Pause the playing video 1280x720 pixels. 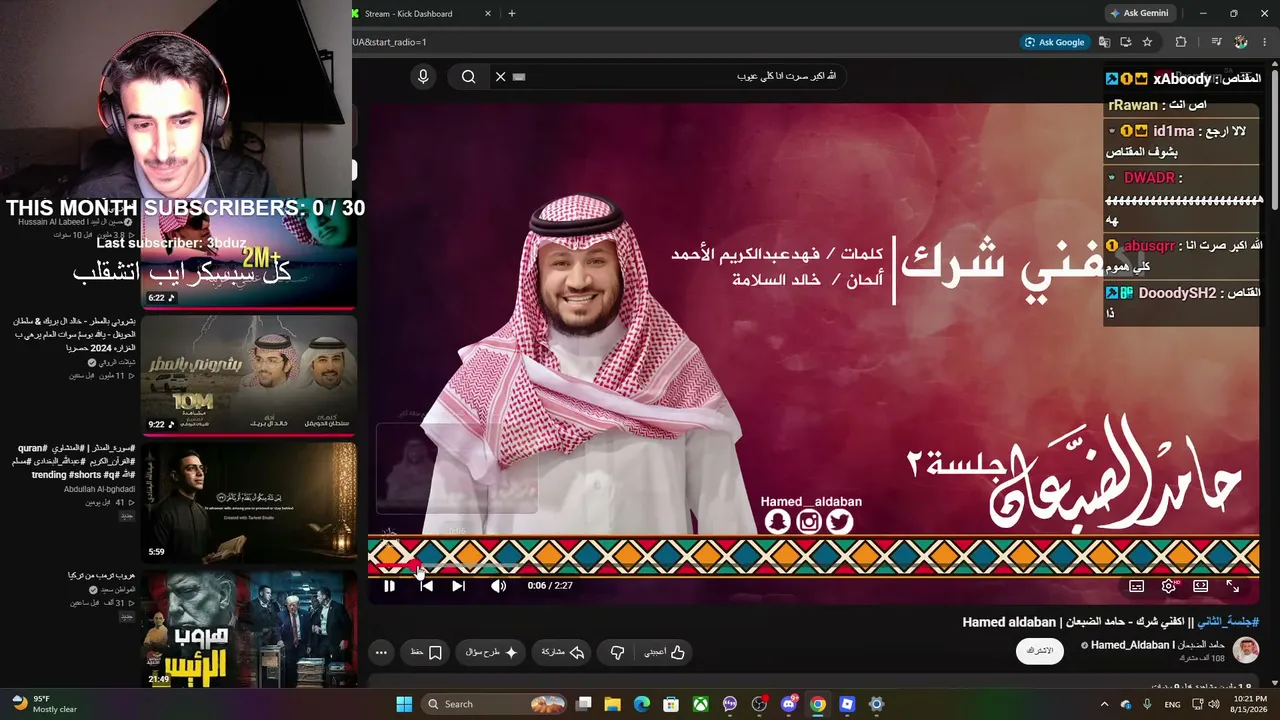(x=389, y=586)
